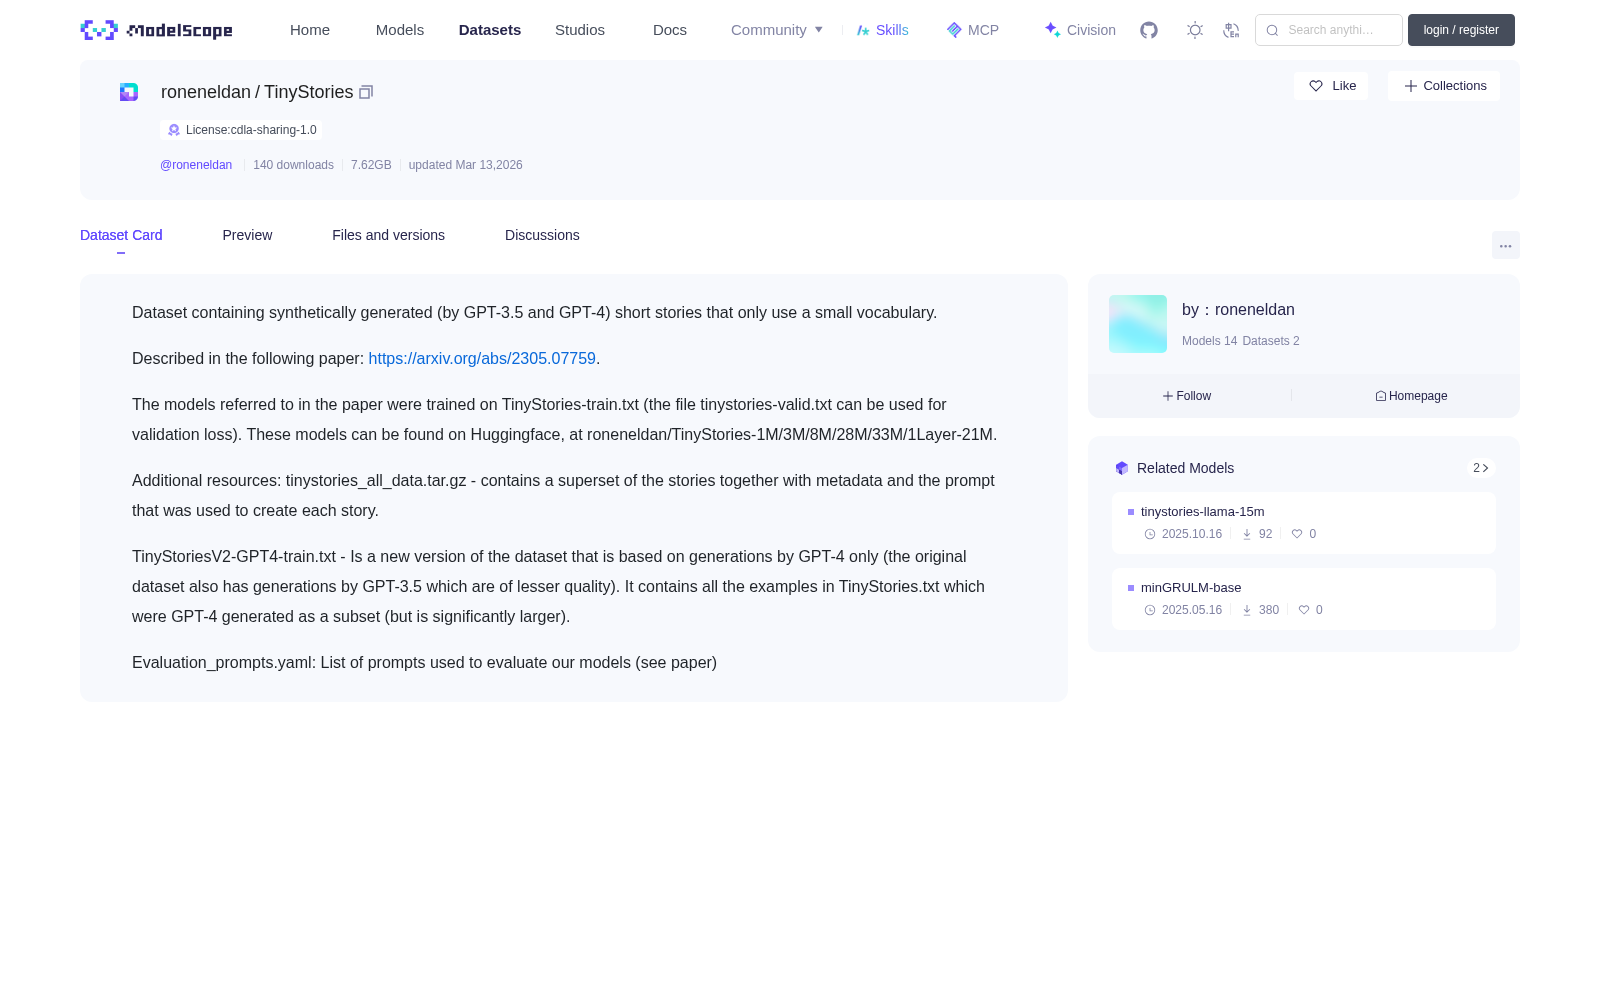Focus the Search anything input field
This screenshot has width=1600, height=1000.
pyautogui.click(x=1329, y=30)
